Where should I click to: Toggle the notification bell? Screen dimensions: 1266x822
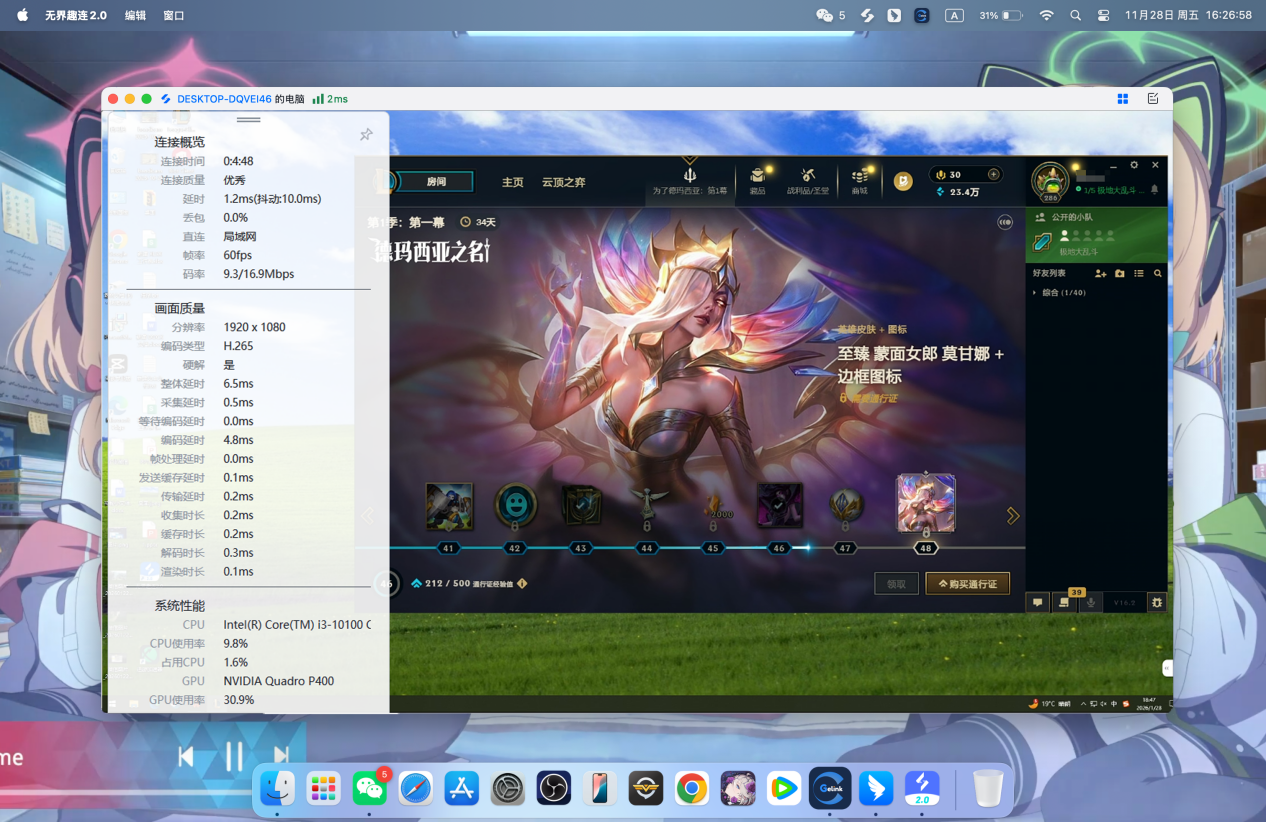[1154, 189]
